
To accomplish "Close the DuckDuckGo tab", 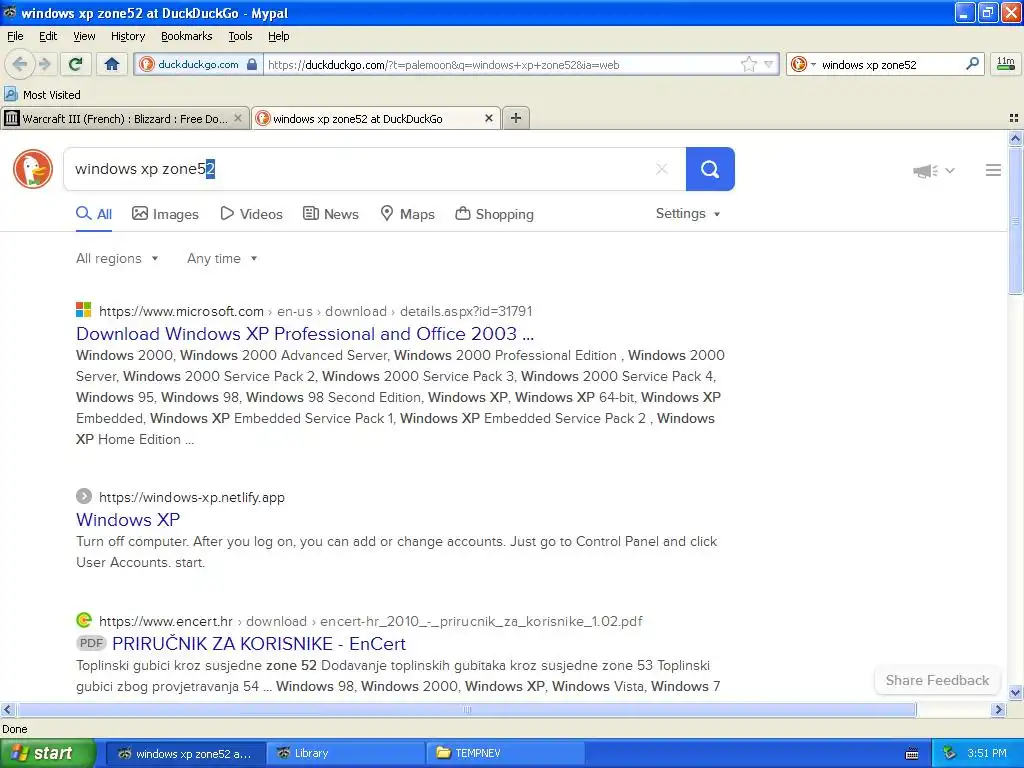I will (x=488, y=118).
